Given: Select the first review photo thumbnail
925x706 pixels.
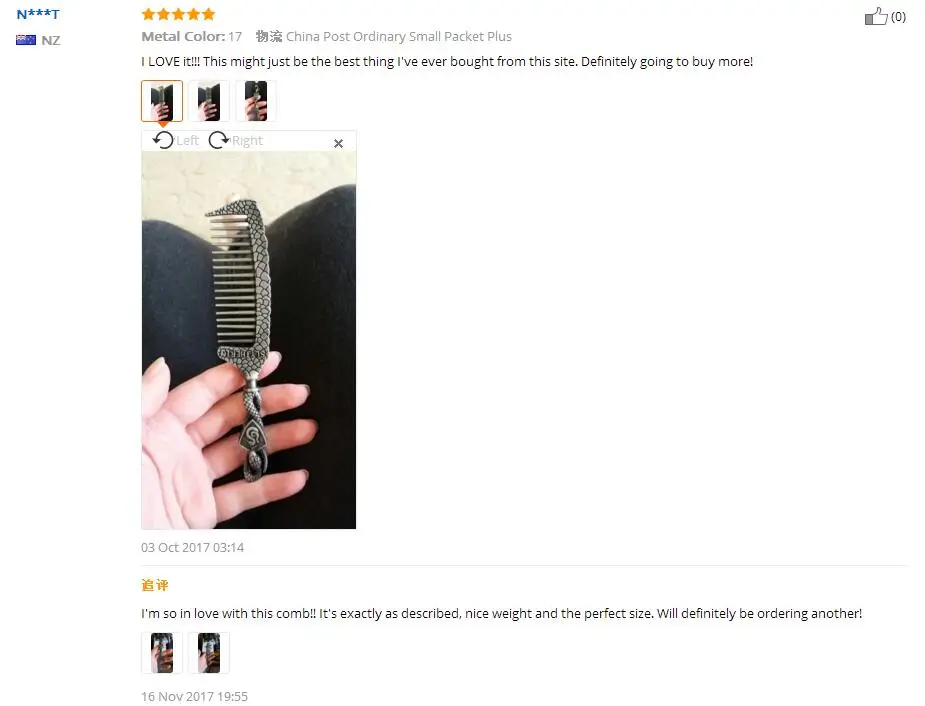Looking at the screenshot, I should point(162,101).
